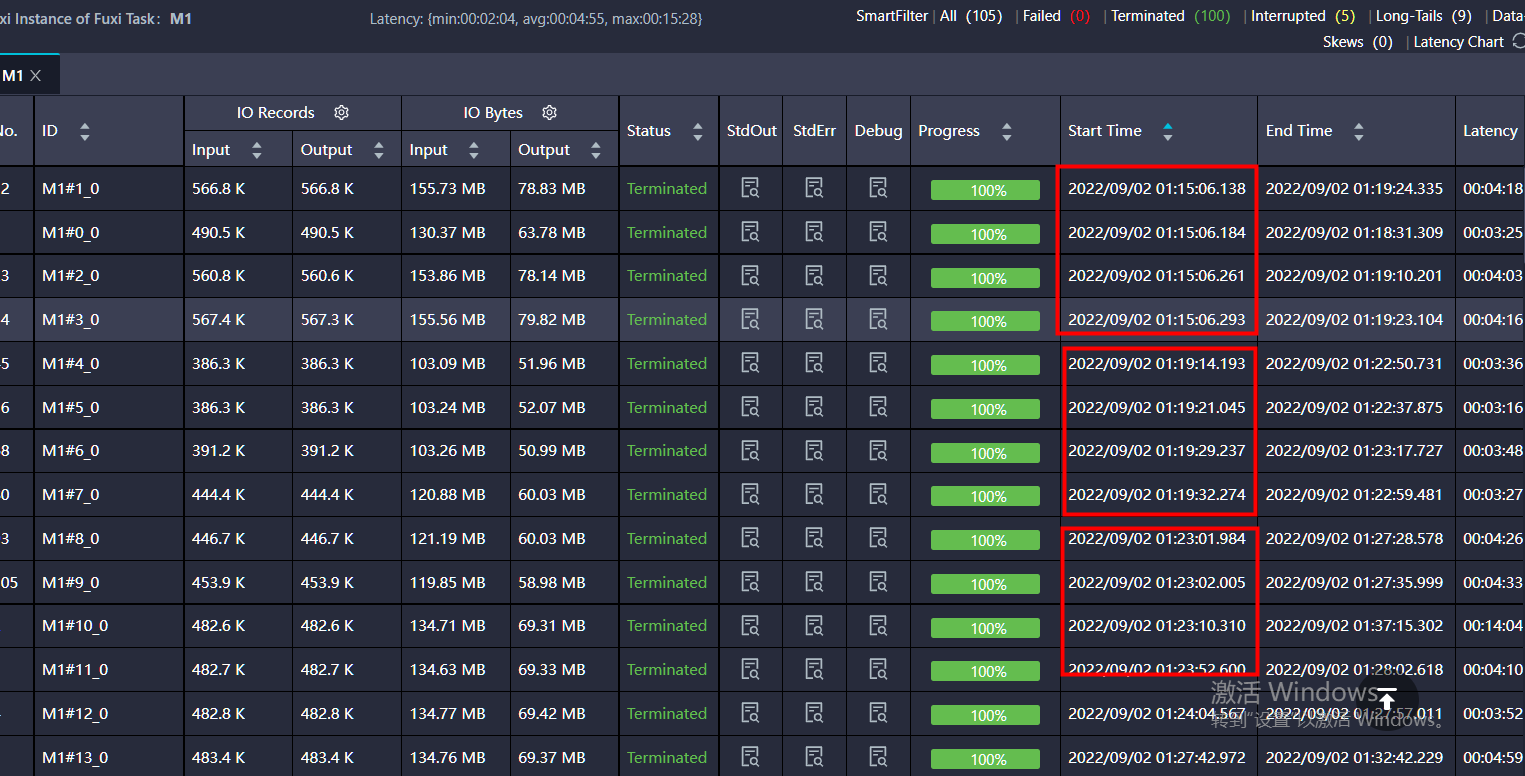Filter Terminated (100) instances
Viewport: 1525px width, 776px height.
(1171, 16)
